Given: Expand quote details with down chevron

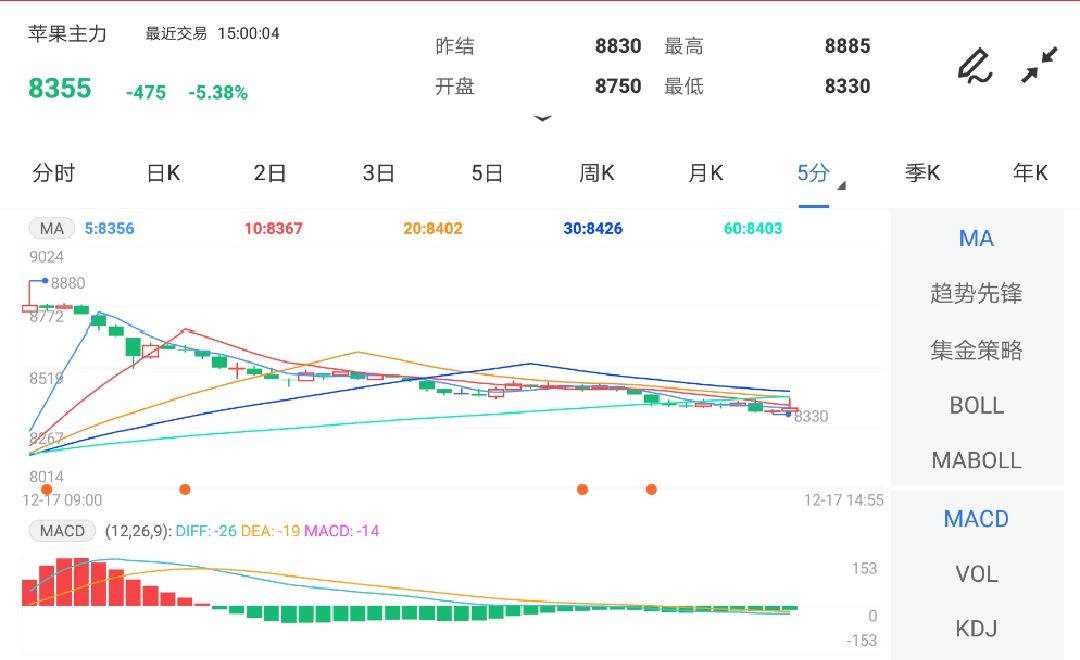Looking at the screenshot, I should click(x=543, y=118).
